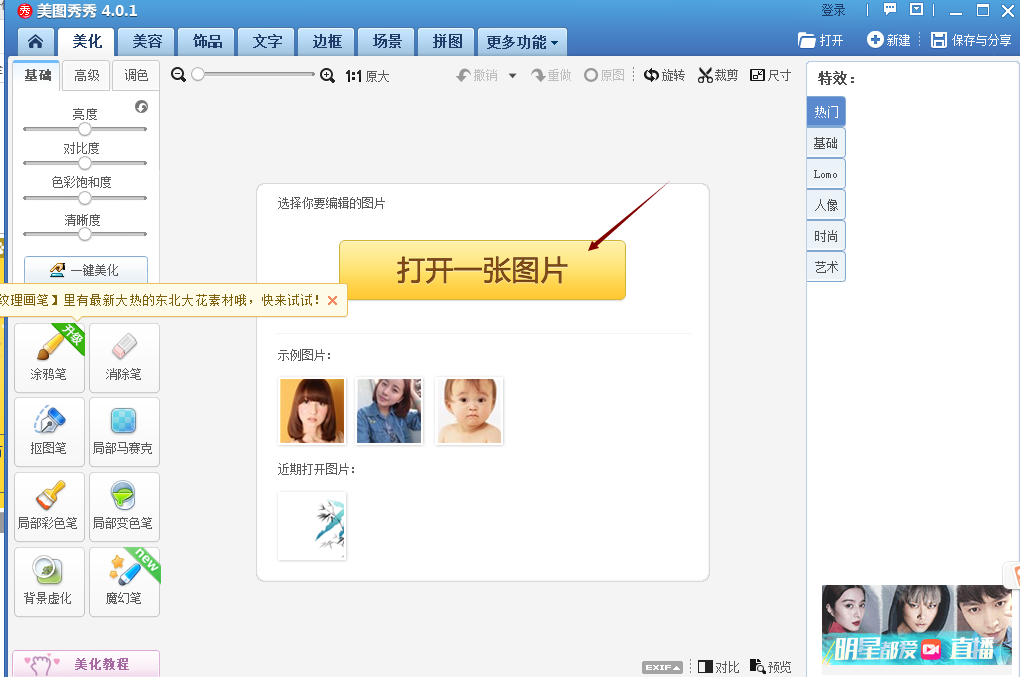The height and width of the screenshot is (677, 1020).
Task: Open the undo history dropdown arrow
Action: [x=513, y=76]
